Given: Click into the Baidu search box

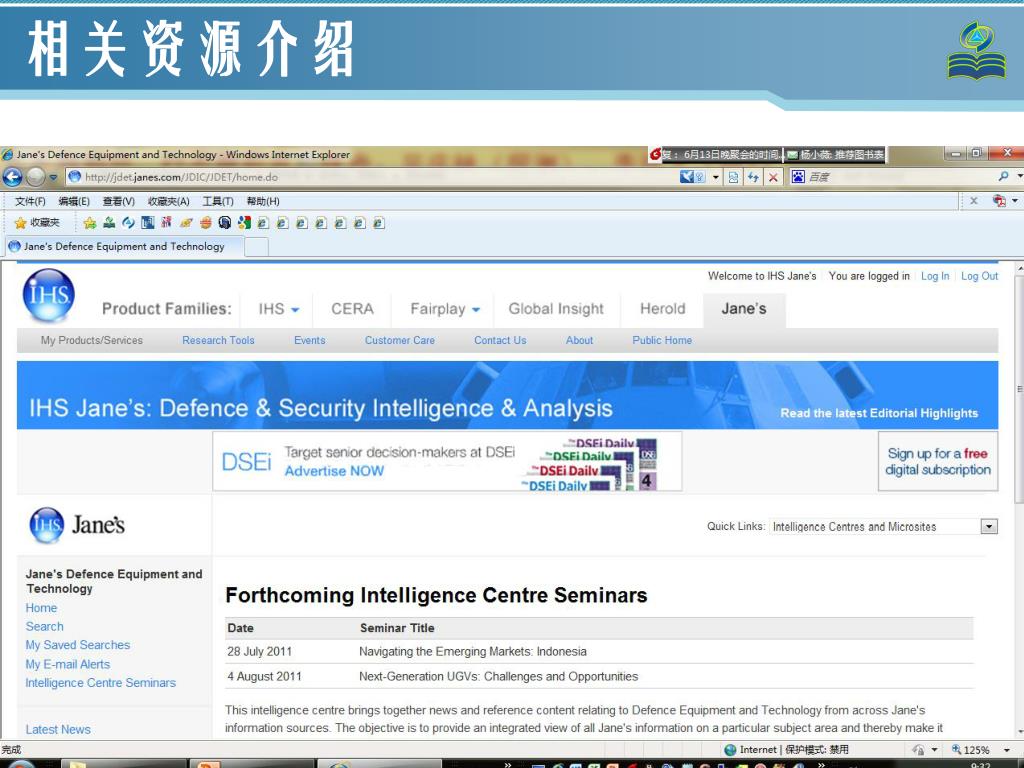Looking at the screenshot, I should (x=899, y=177).
